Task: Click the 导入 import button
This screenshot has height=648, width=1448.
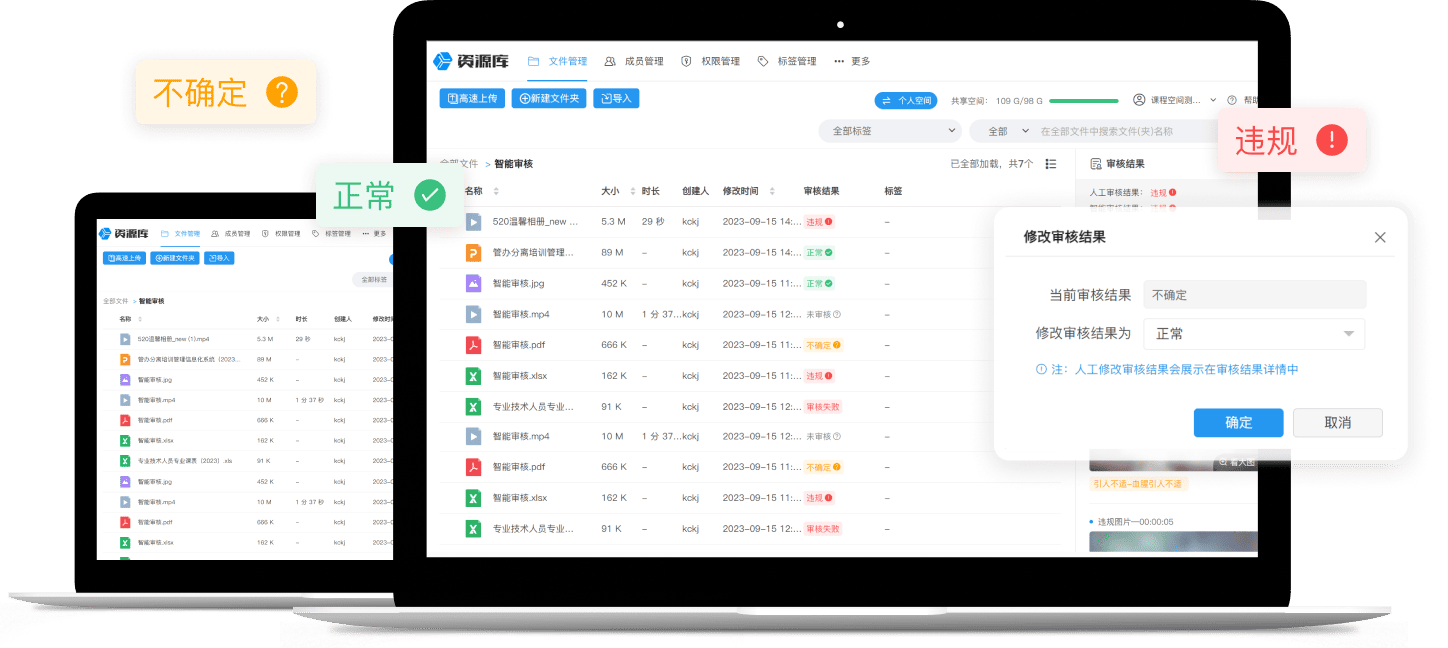Action: point(616,98)
